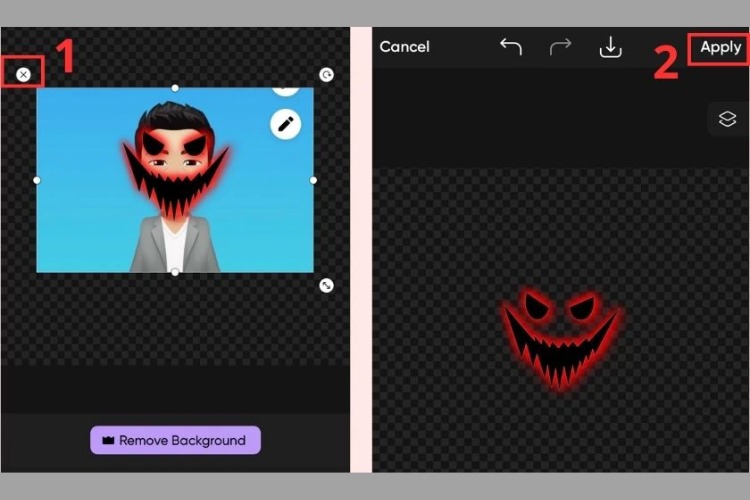This screenshot has height=500, width=750.
Task: Click the scale handle at the bottom right
Action: click(x=326, y=286)
